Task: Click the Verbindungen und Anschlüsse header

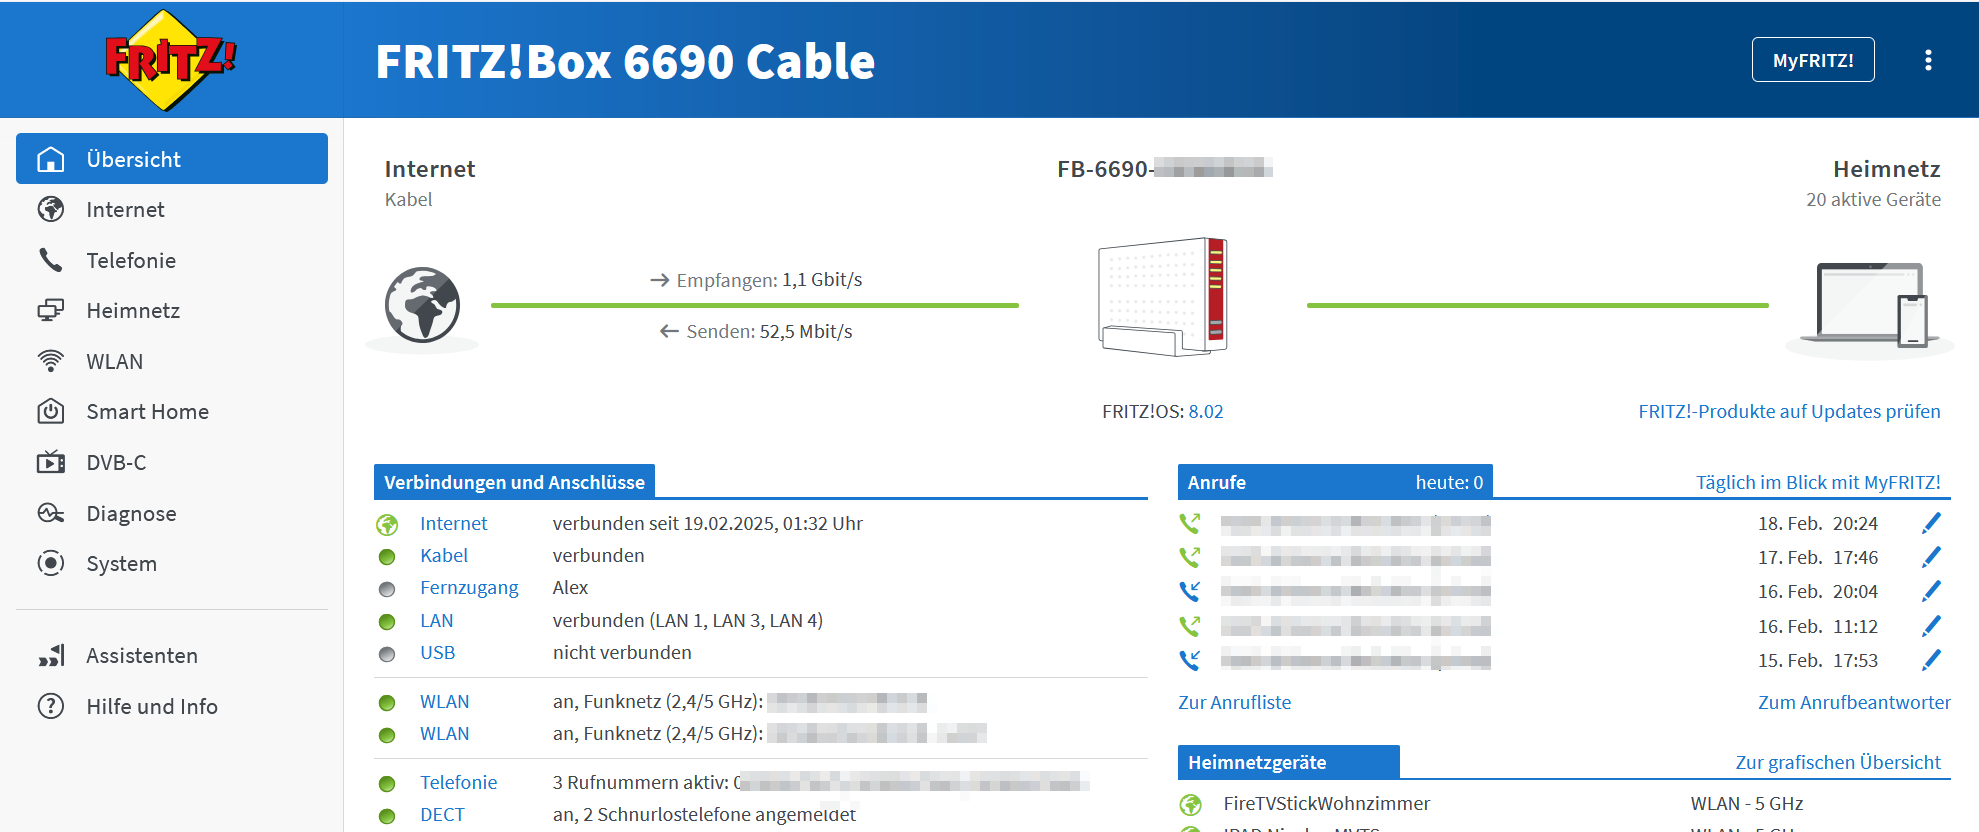Action: pyautogui.click(x=514, y=482)
